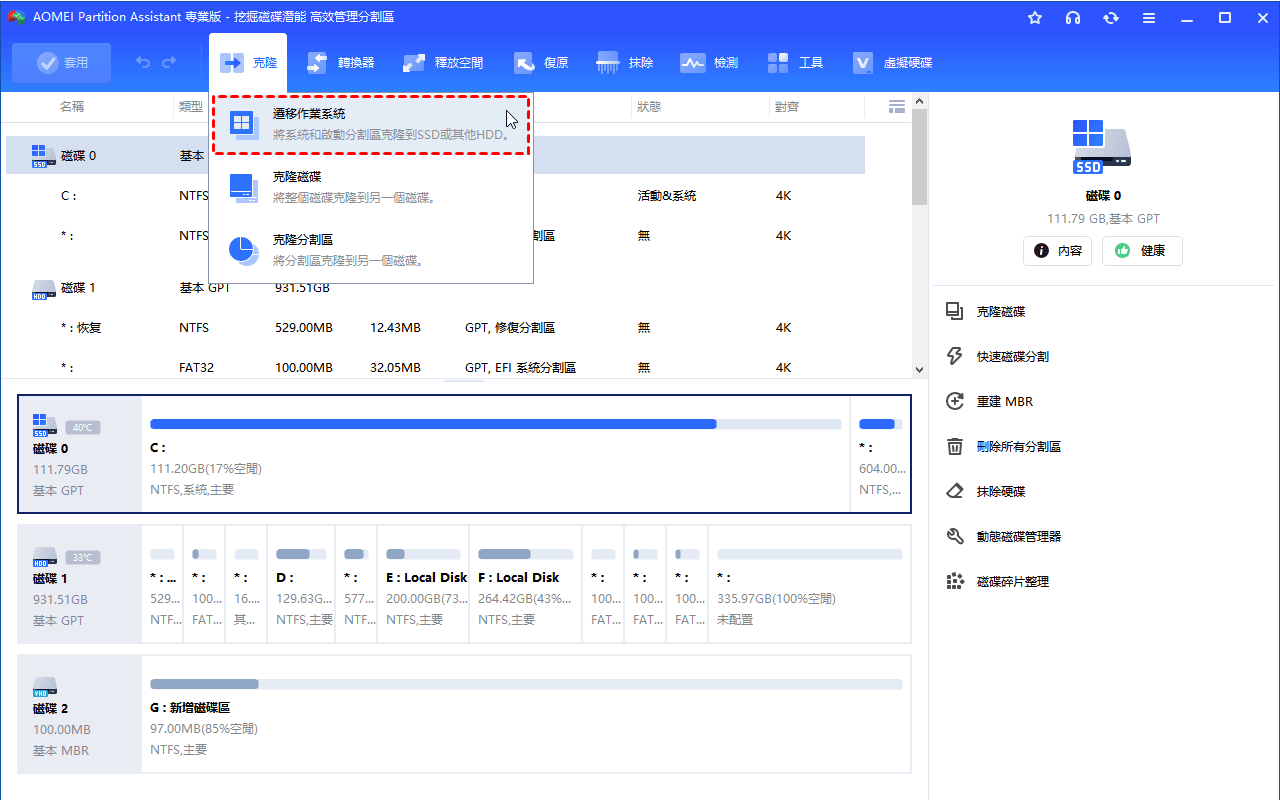Open column settings list icon
This screenshot has height=800, width=1280.
896,106
